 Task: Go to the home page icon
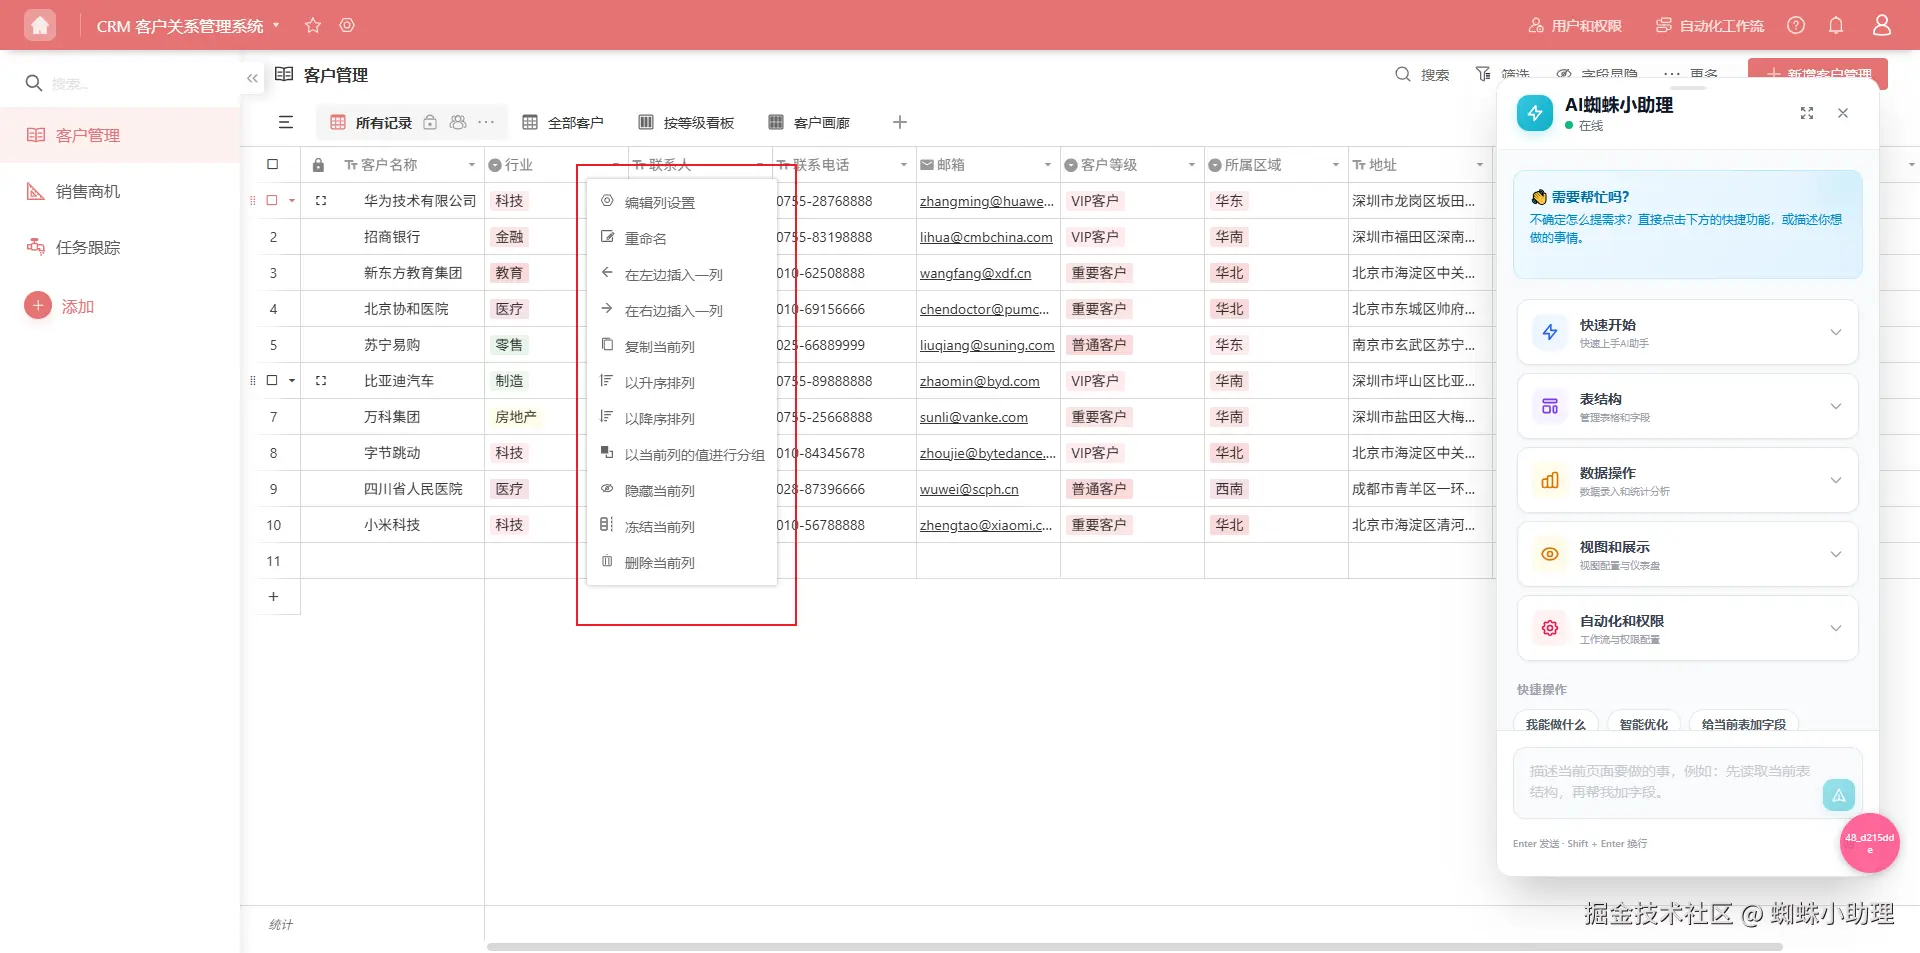click(x=40, y=25)
